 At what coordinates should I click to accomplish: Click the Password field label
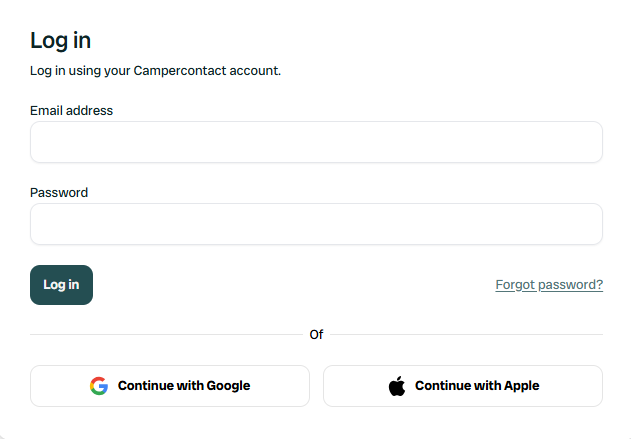[x=59, y=192]
